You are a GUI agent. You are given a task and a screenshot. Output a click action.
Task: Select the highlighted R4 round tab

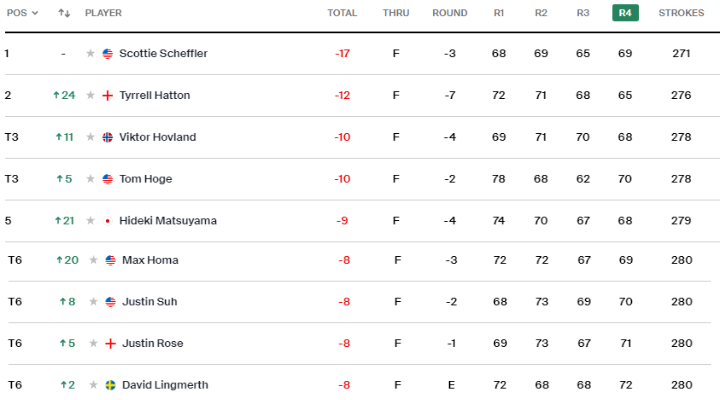(x=625, y=13)
